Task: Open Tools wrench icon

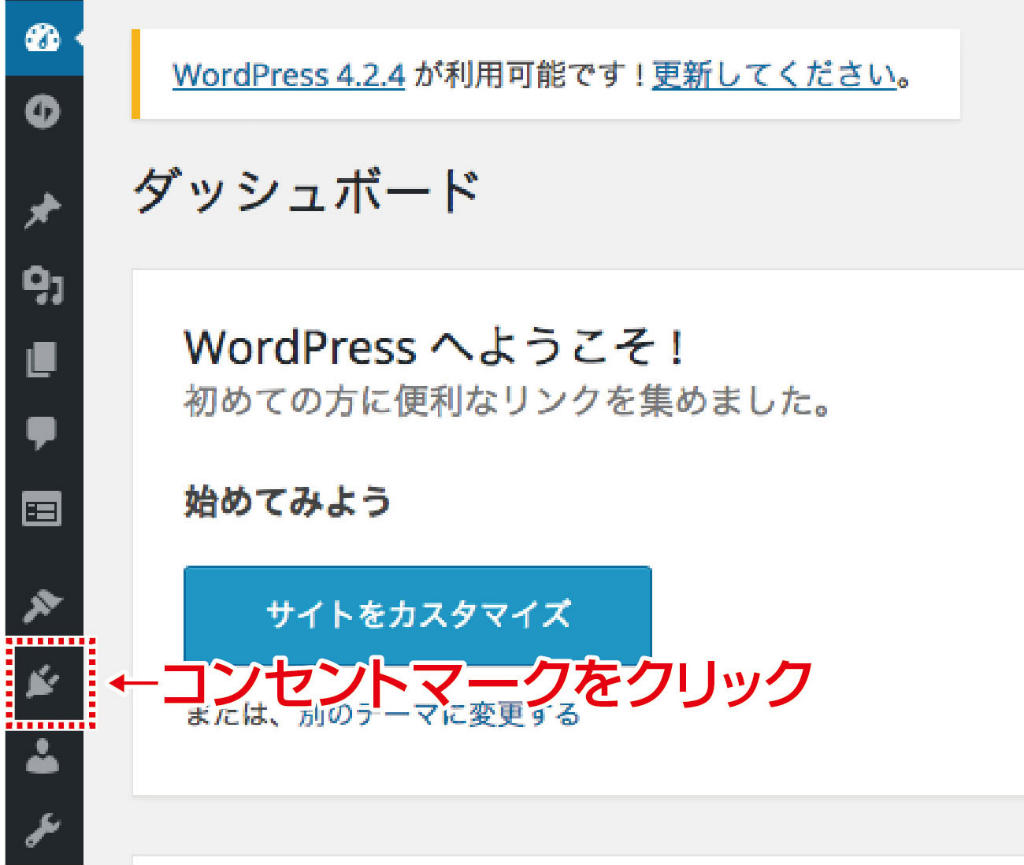Action: pos(42,830)
